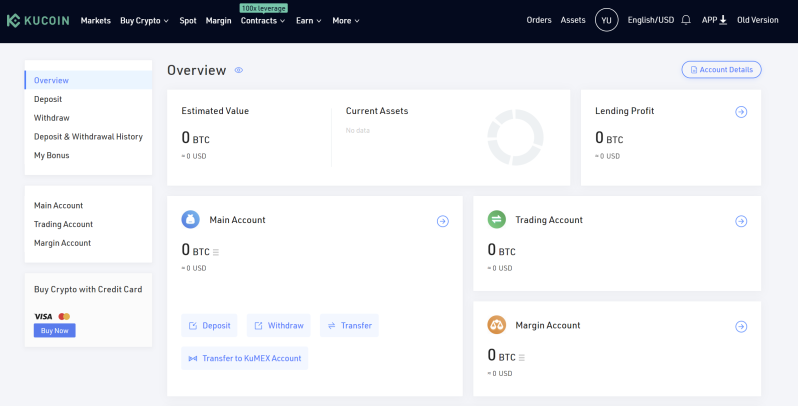Click the orange Margin Account scales icon

point(497,325)
